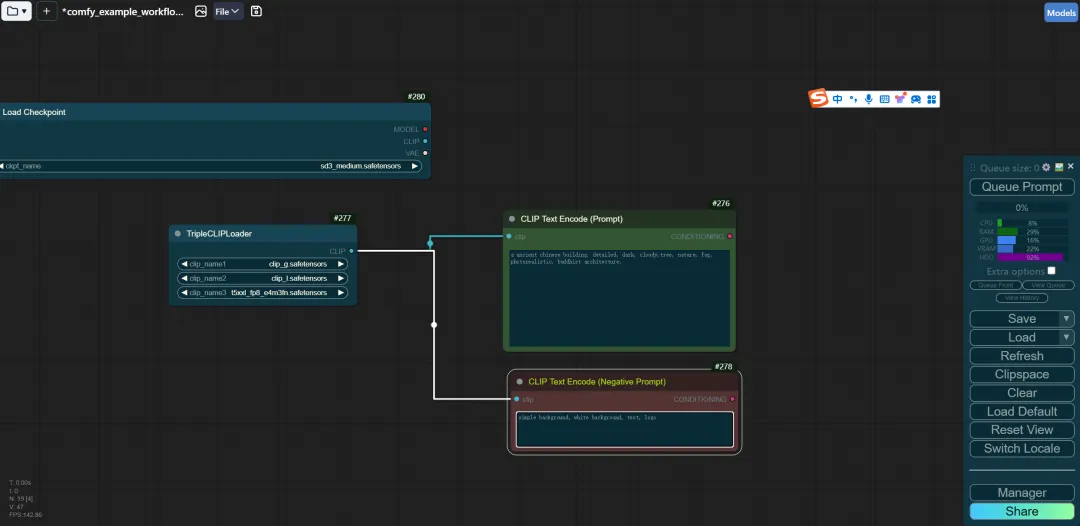This screenshot has height=526, width=1080.
Task: Toggle the Extra options checkbox
Action: coord(1051,271)
